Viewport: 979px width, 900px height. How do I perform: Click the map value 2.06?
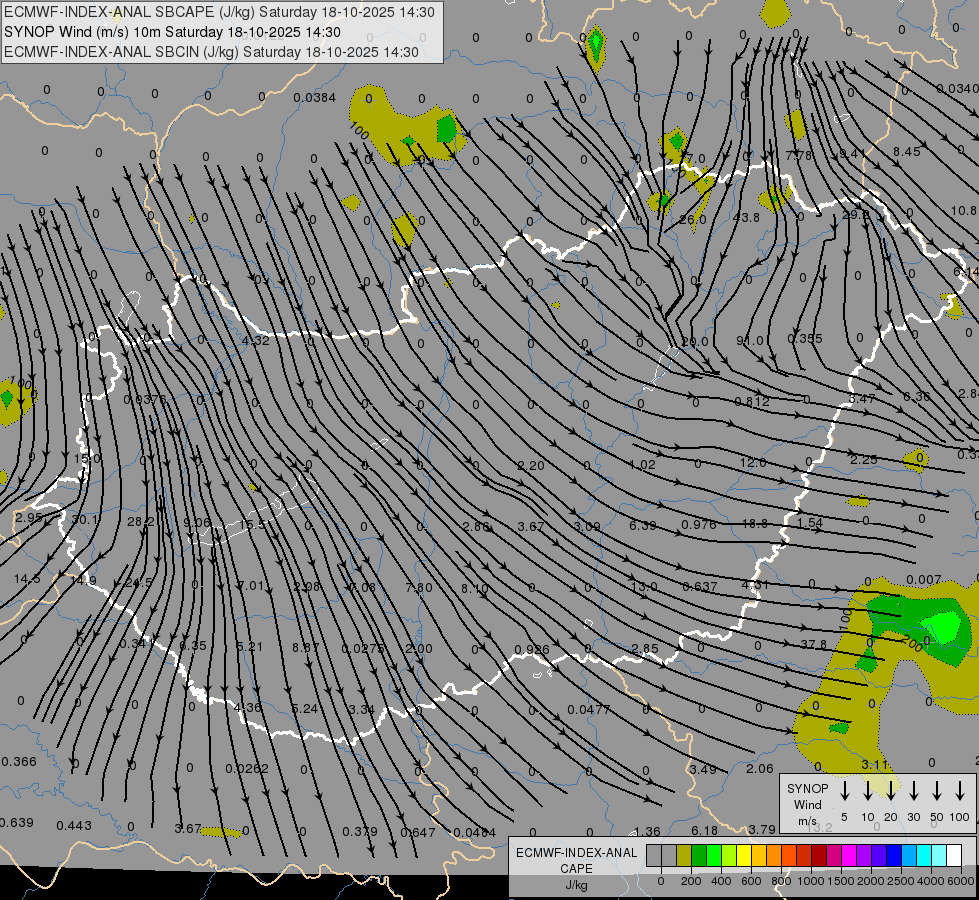coord(760,769)
